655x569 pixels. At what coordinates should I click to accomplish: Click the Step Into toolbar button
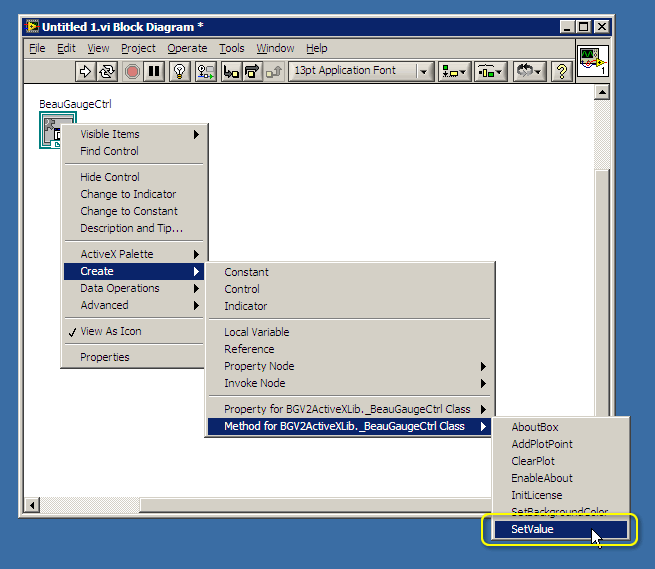(231, 71)
